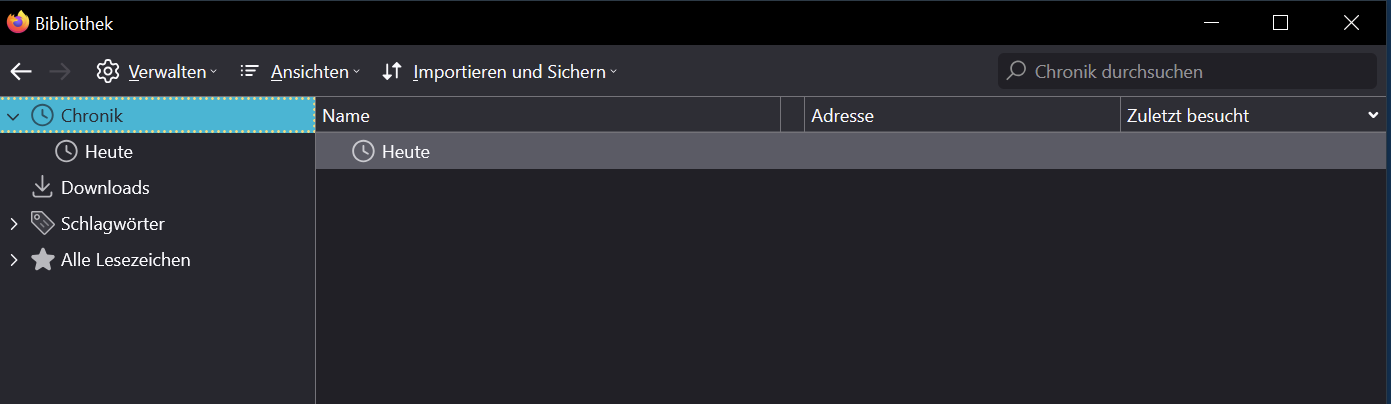The height and width of the screenshot is (404, 1391).
Task: Click the Schlagwörter tag icon
Action: point(42,224)
